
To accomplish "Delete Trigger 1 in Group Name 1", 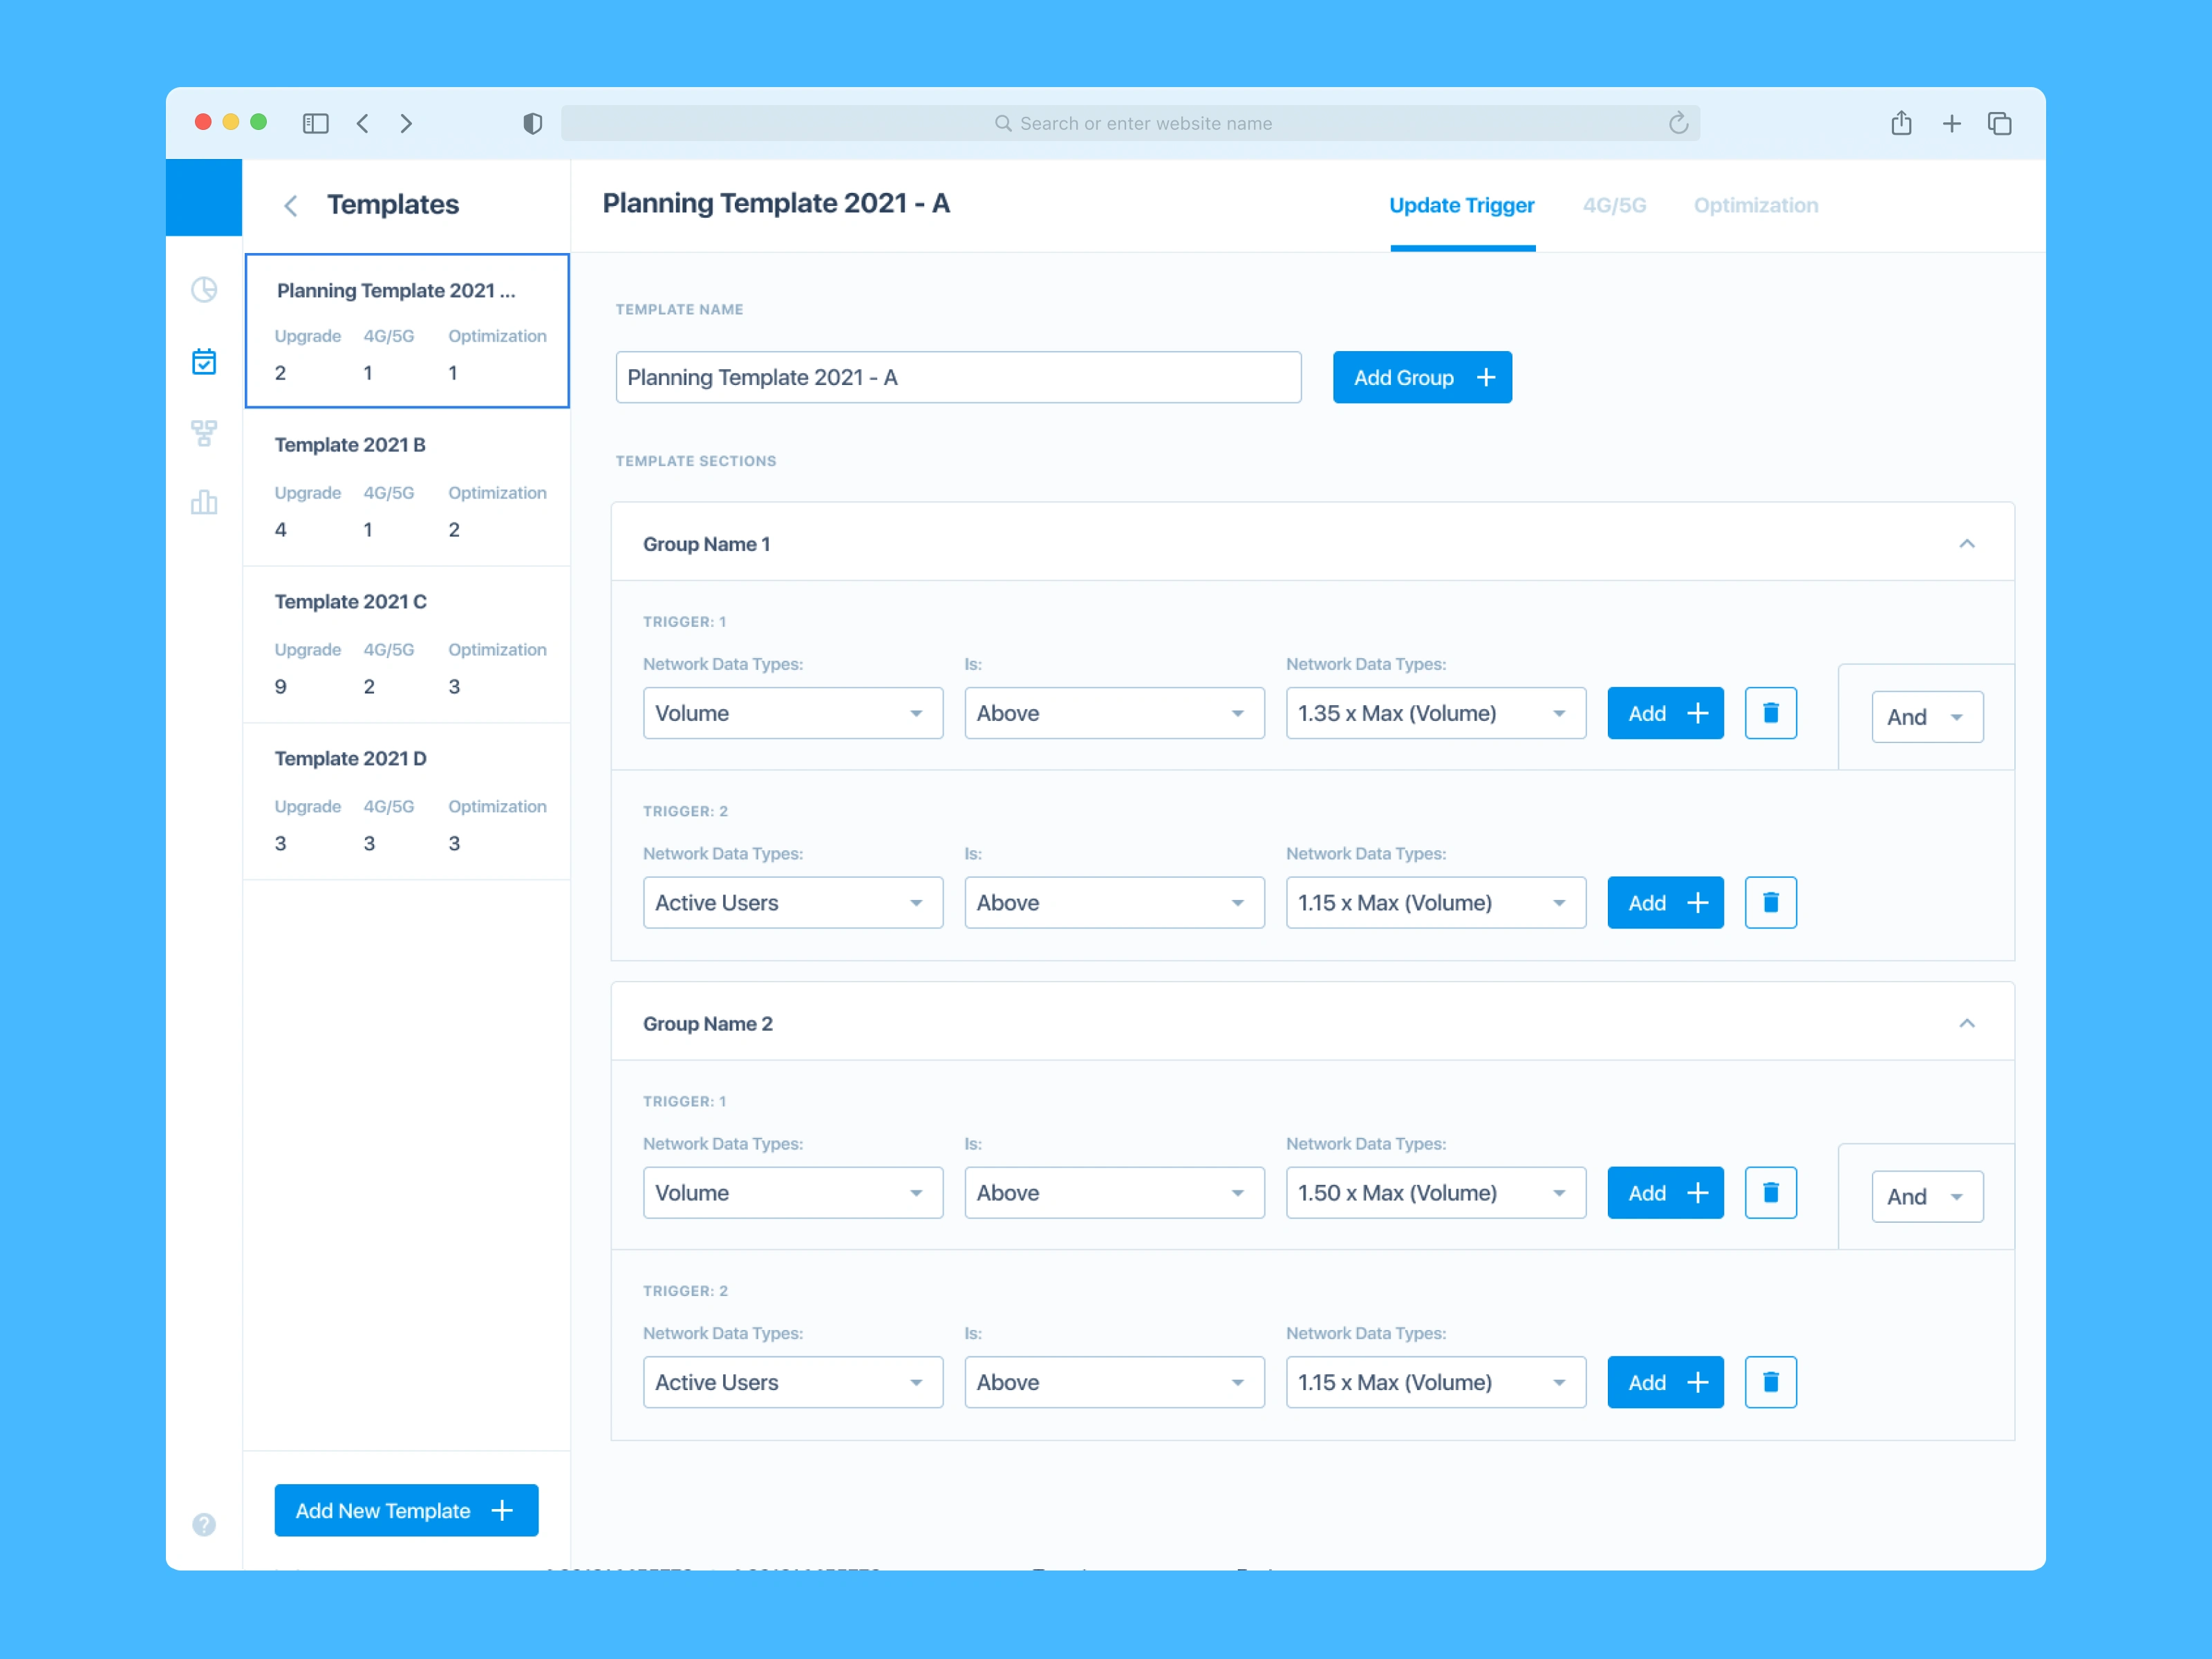I will coord(1770,713).
